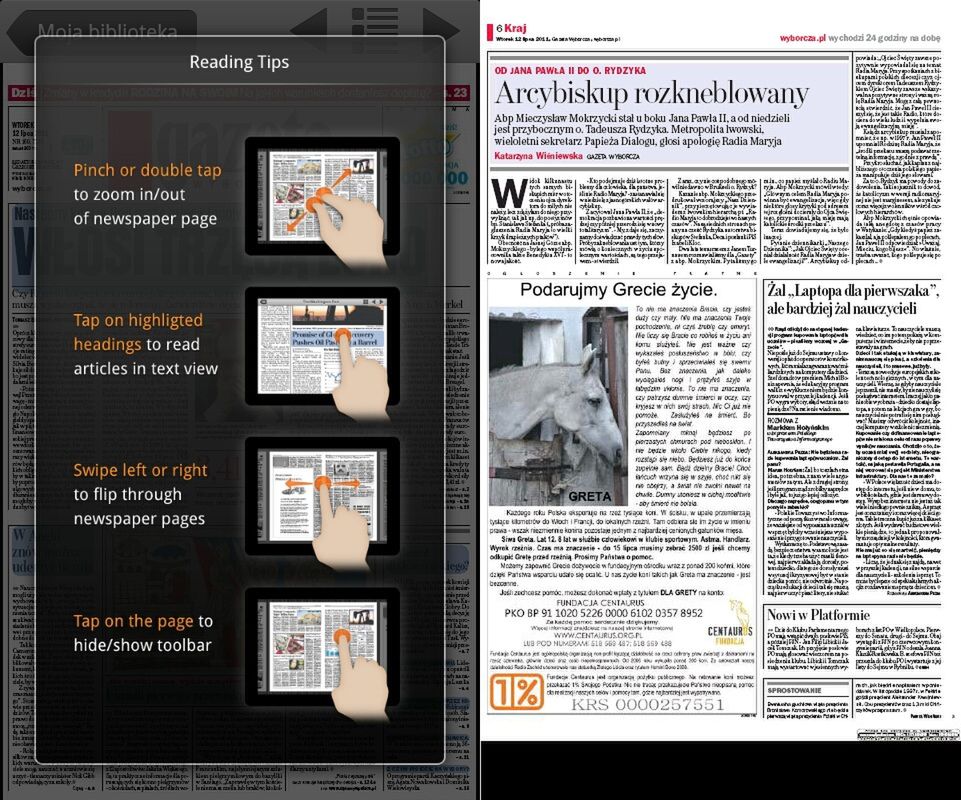The image size is (961, 800).
Task: Open the Nowi w Platformie article
Action: tap(818, 615)
